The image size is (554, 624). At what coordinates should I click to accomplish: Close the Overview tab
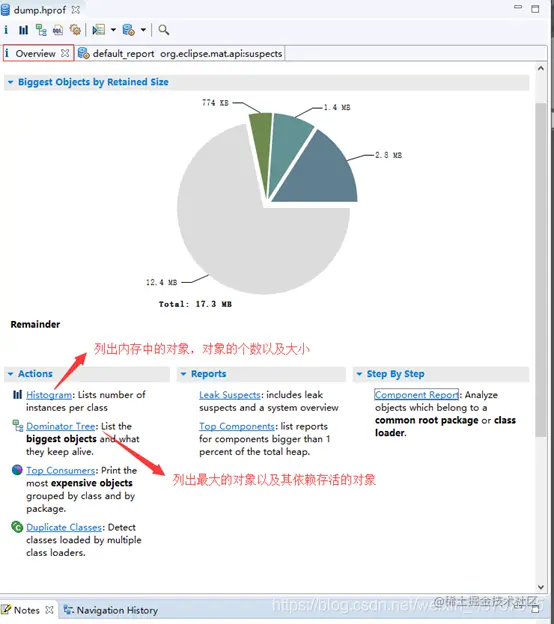pos(65,53)
